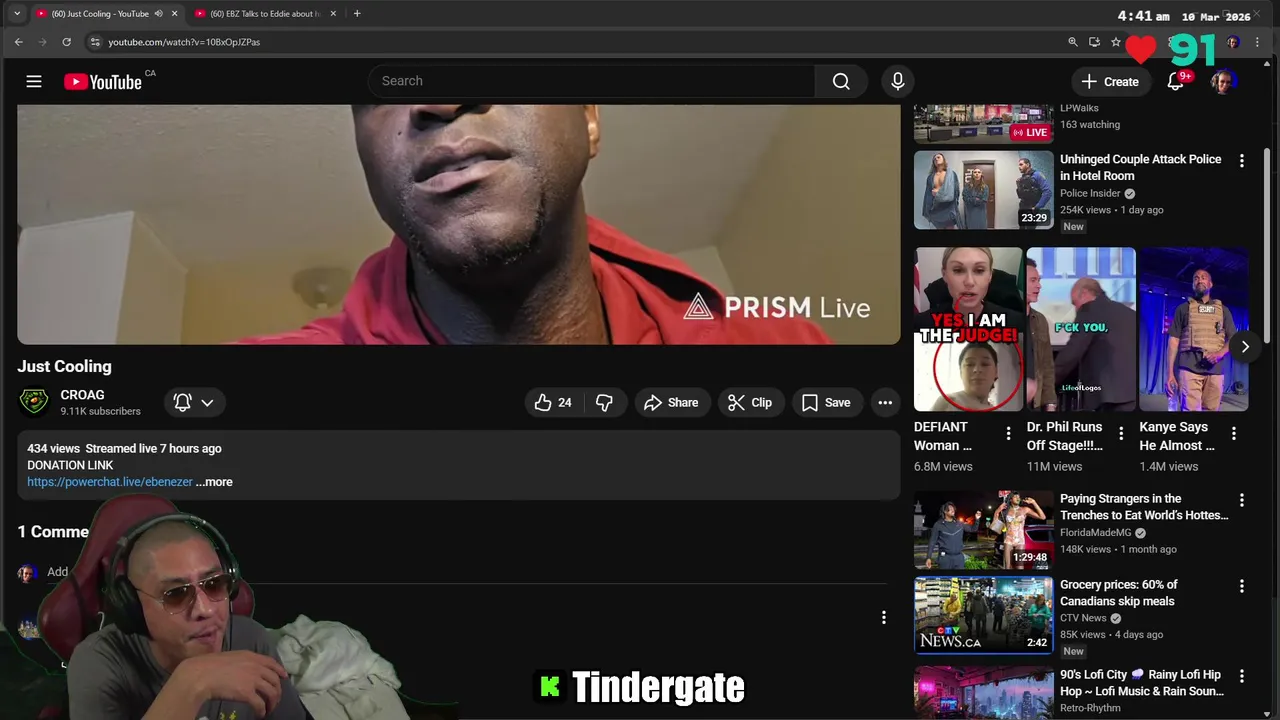Open a new browser tab
The image size is (1280, 720).
(357, 14)
